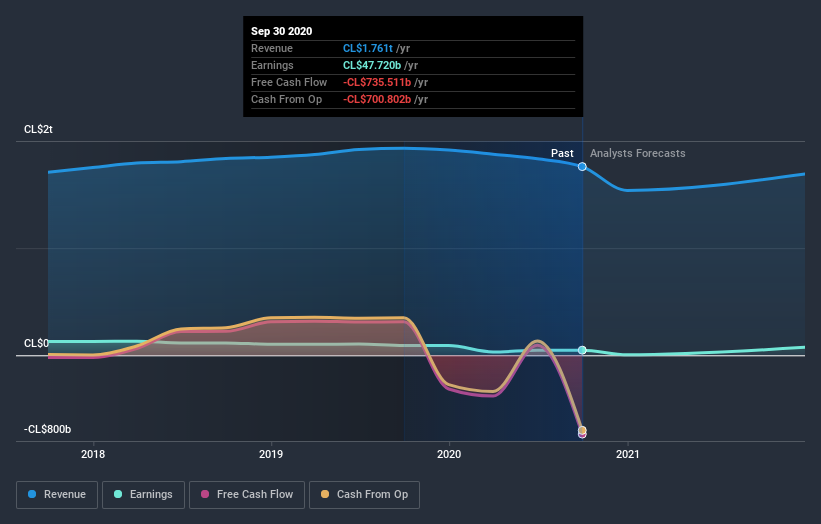
Task: Click the CL$2t y-axis label
Action: coord(38,129)
